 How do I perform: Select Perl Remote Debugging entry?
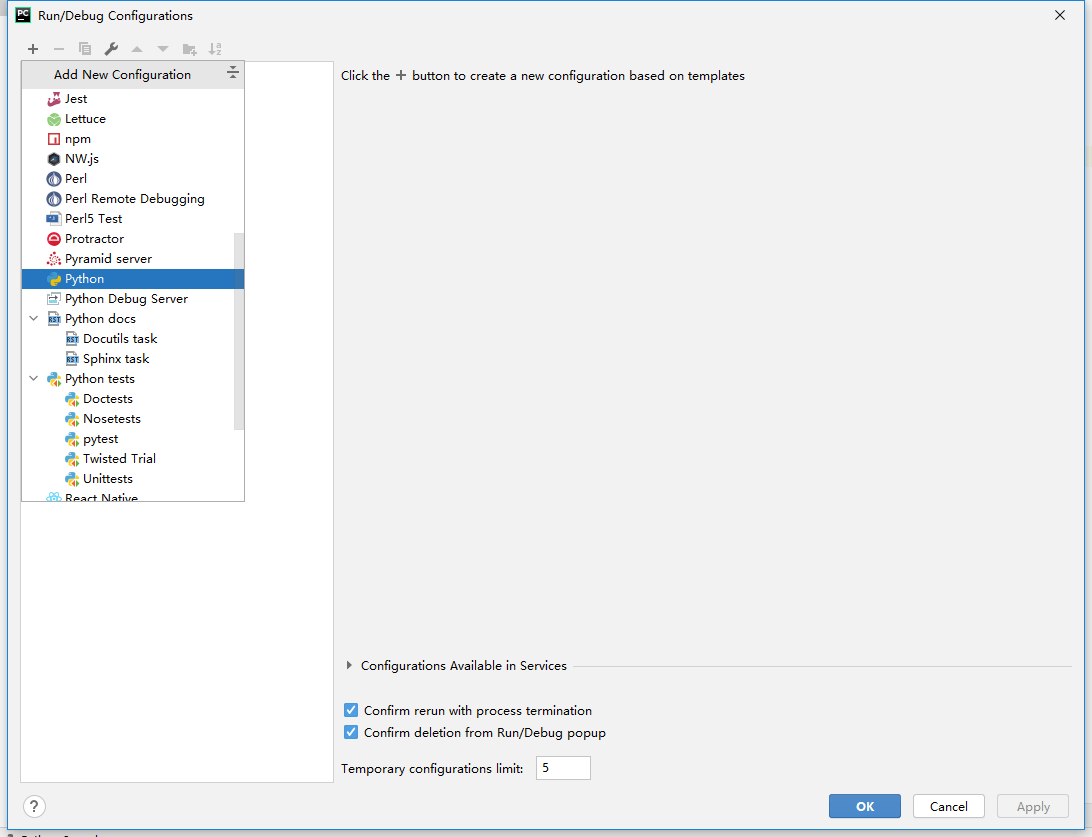coord(133,199)
